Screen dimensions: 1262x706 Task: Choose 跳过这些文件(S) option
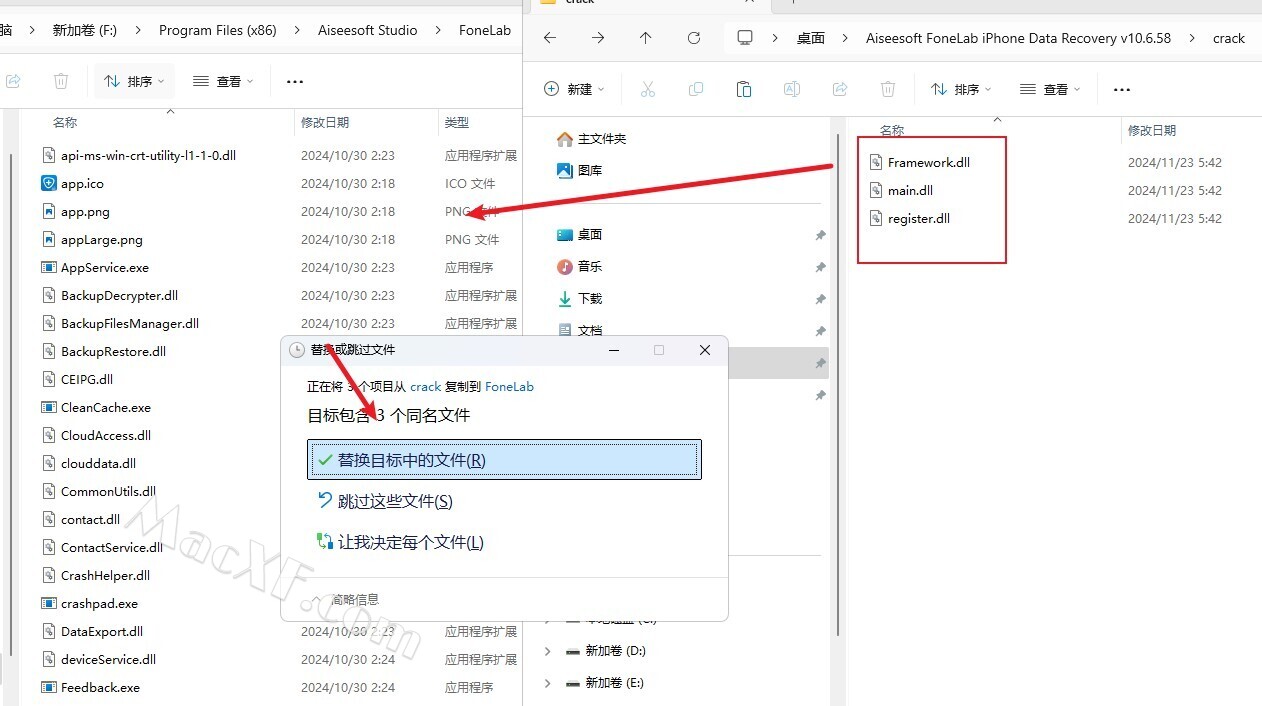click(x=395, y=501)
